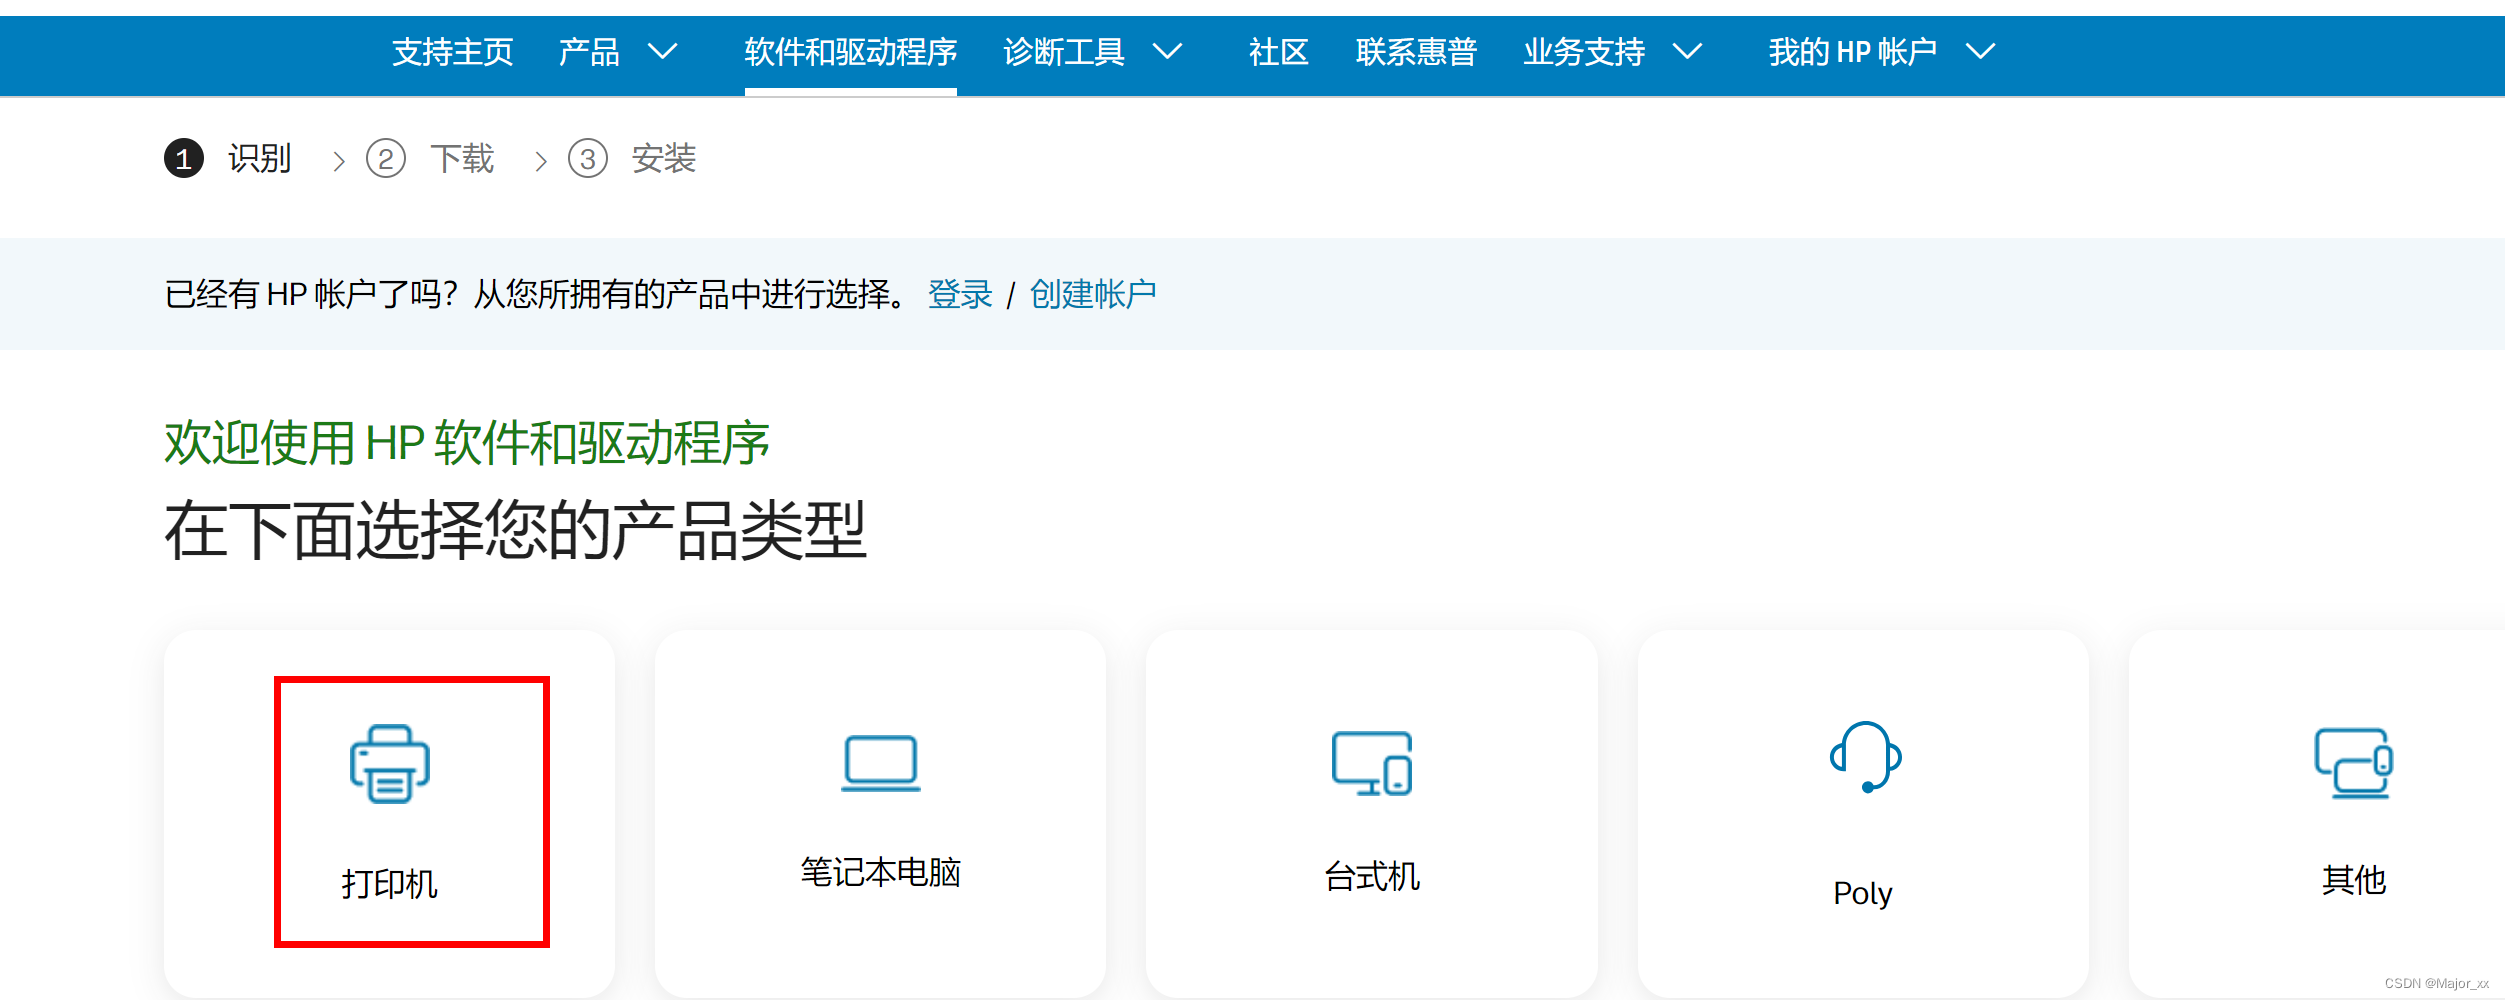Select the other devices icon

pyautogui.click(x=2354, y=764)
